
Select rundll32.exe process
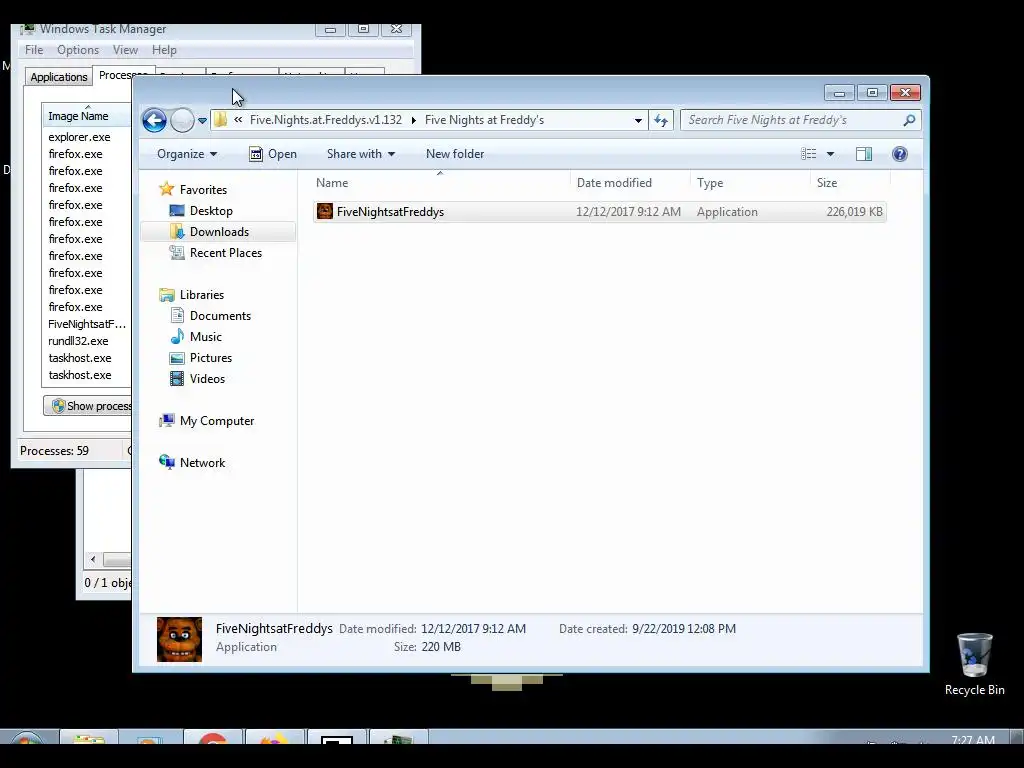(x=78, y=341)
